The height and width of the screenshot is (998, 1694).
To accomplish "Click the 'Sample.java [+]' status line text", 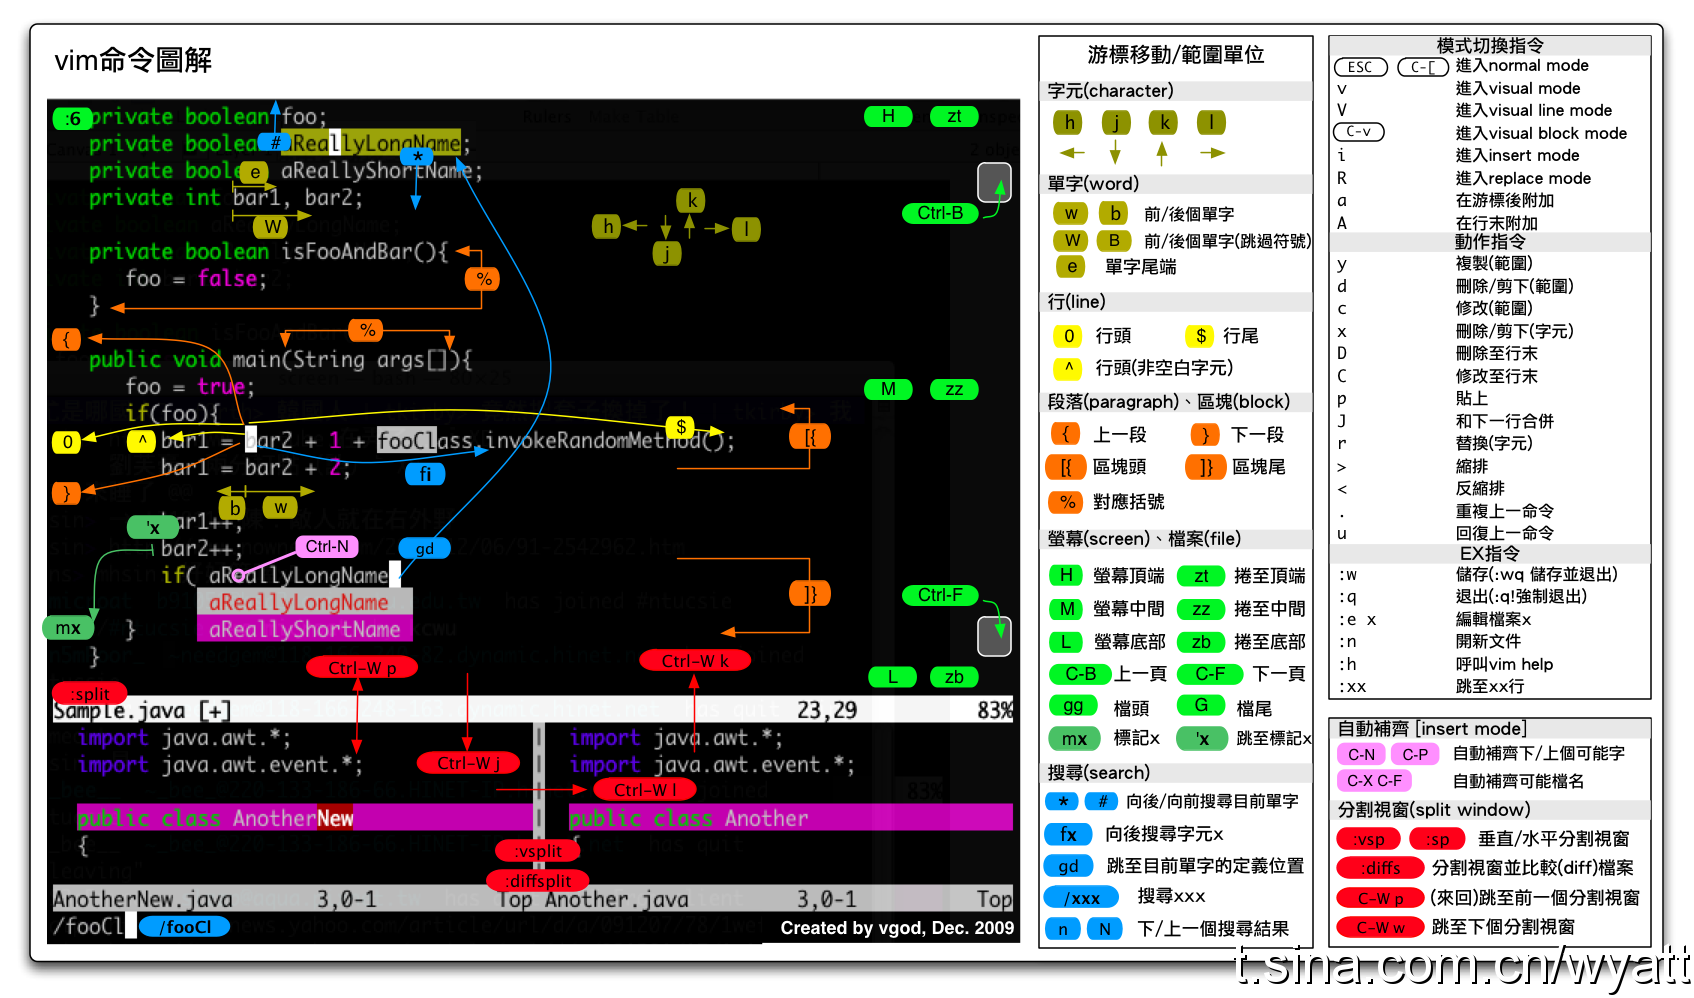I will tap(141, 711).
